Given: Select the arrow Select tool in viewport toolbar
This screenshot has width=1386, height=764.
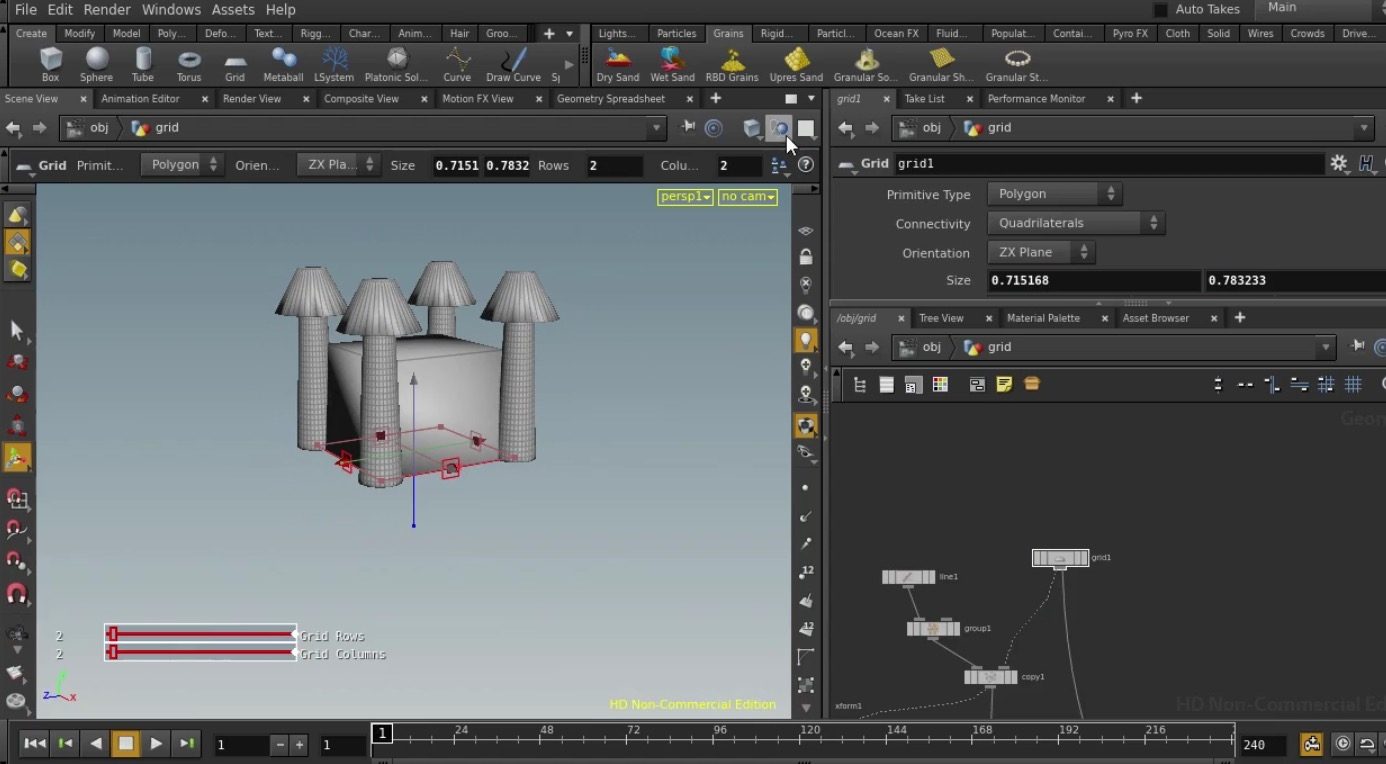Looking at the screenshot, I should click(x=17, y=330).
